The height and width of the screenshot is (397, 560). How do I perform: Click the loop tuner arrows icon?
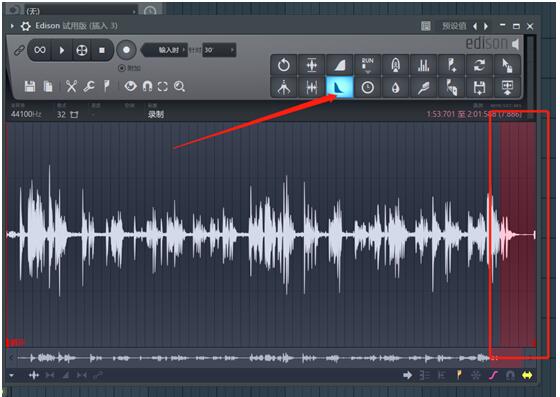479,65
